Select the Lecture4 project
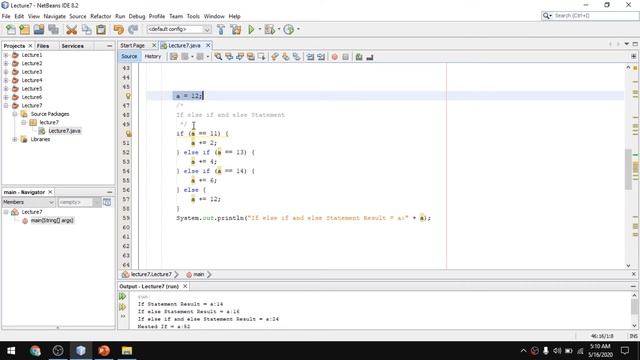The height and width of the screenshot is (360, 640). tap(32, 80)
